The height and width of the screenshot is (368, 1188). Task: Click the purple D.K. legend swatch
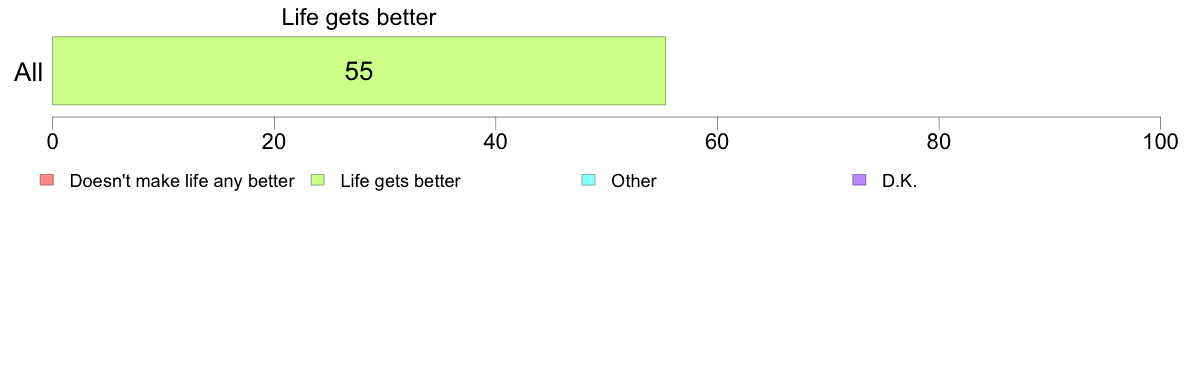pos(859,180)
